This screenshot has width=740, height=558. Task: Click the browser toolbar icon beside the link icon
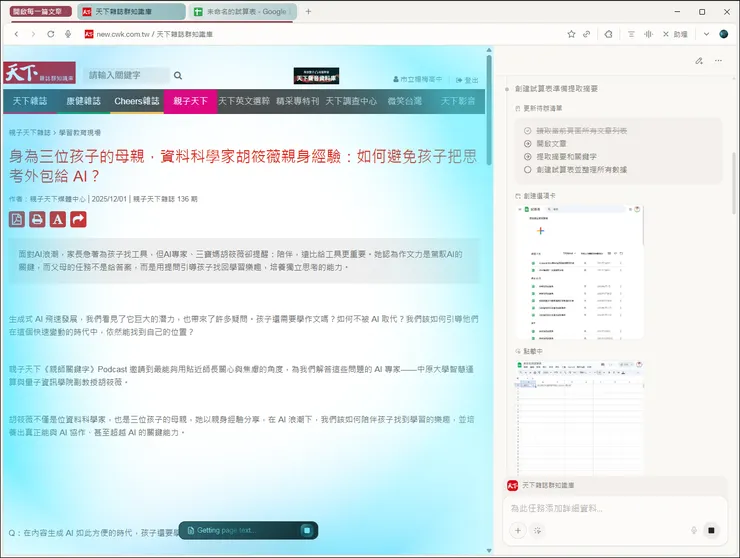click(x=609, y=34)
